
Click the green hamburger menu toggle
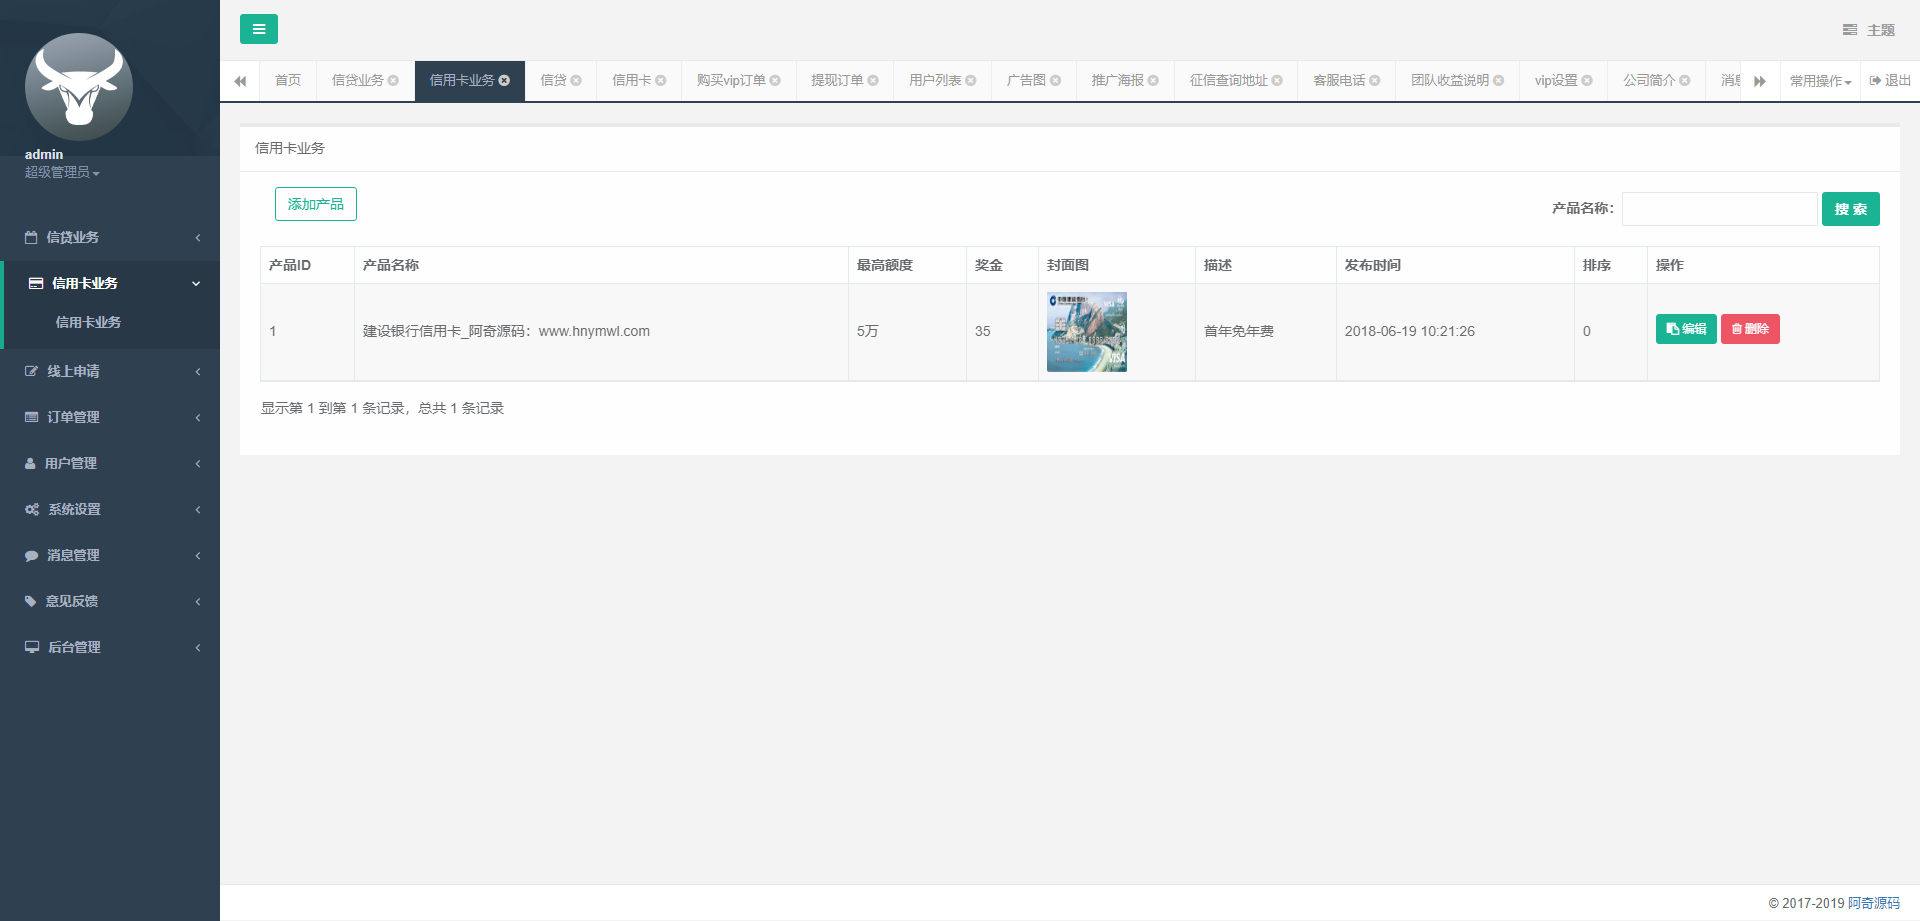coord(258,29)
